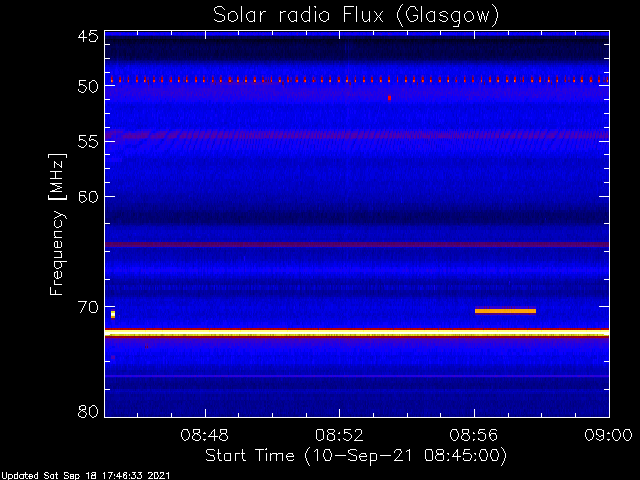Viewport: 640px width, 480px height.
Task: Select the 08:56 time tick label
Action: (x=474, y=435)
